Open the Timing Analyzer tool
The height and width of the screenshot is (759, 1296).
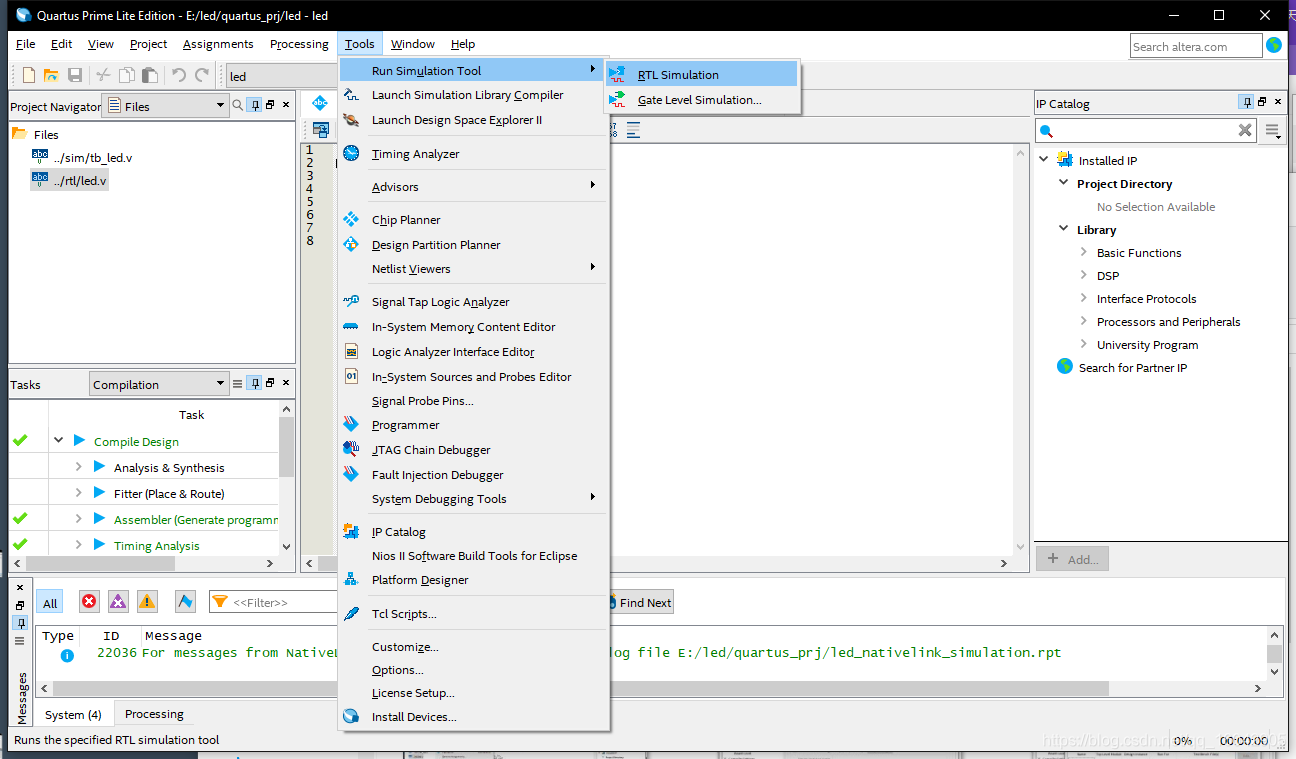tap(474, 154)
